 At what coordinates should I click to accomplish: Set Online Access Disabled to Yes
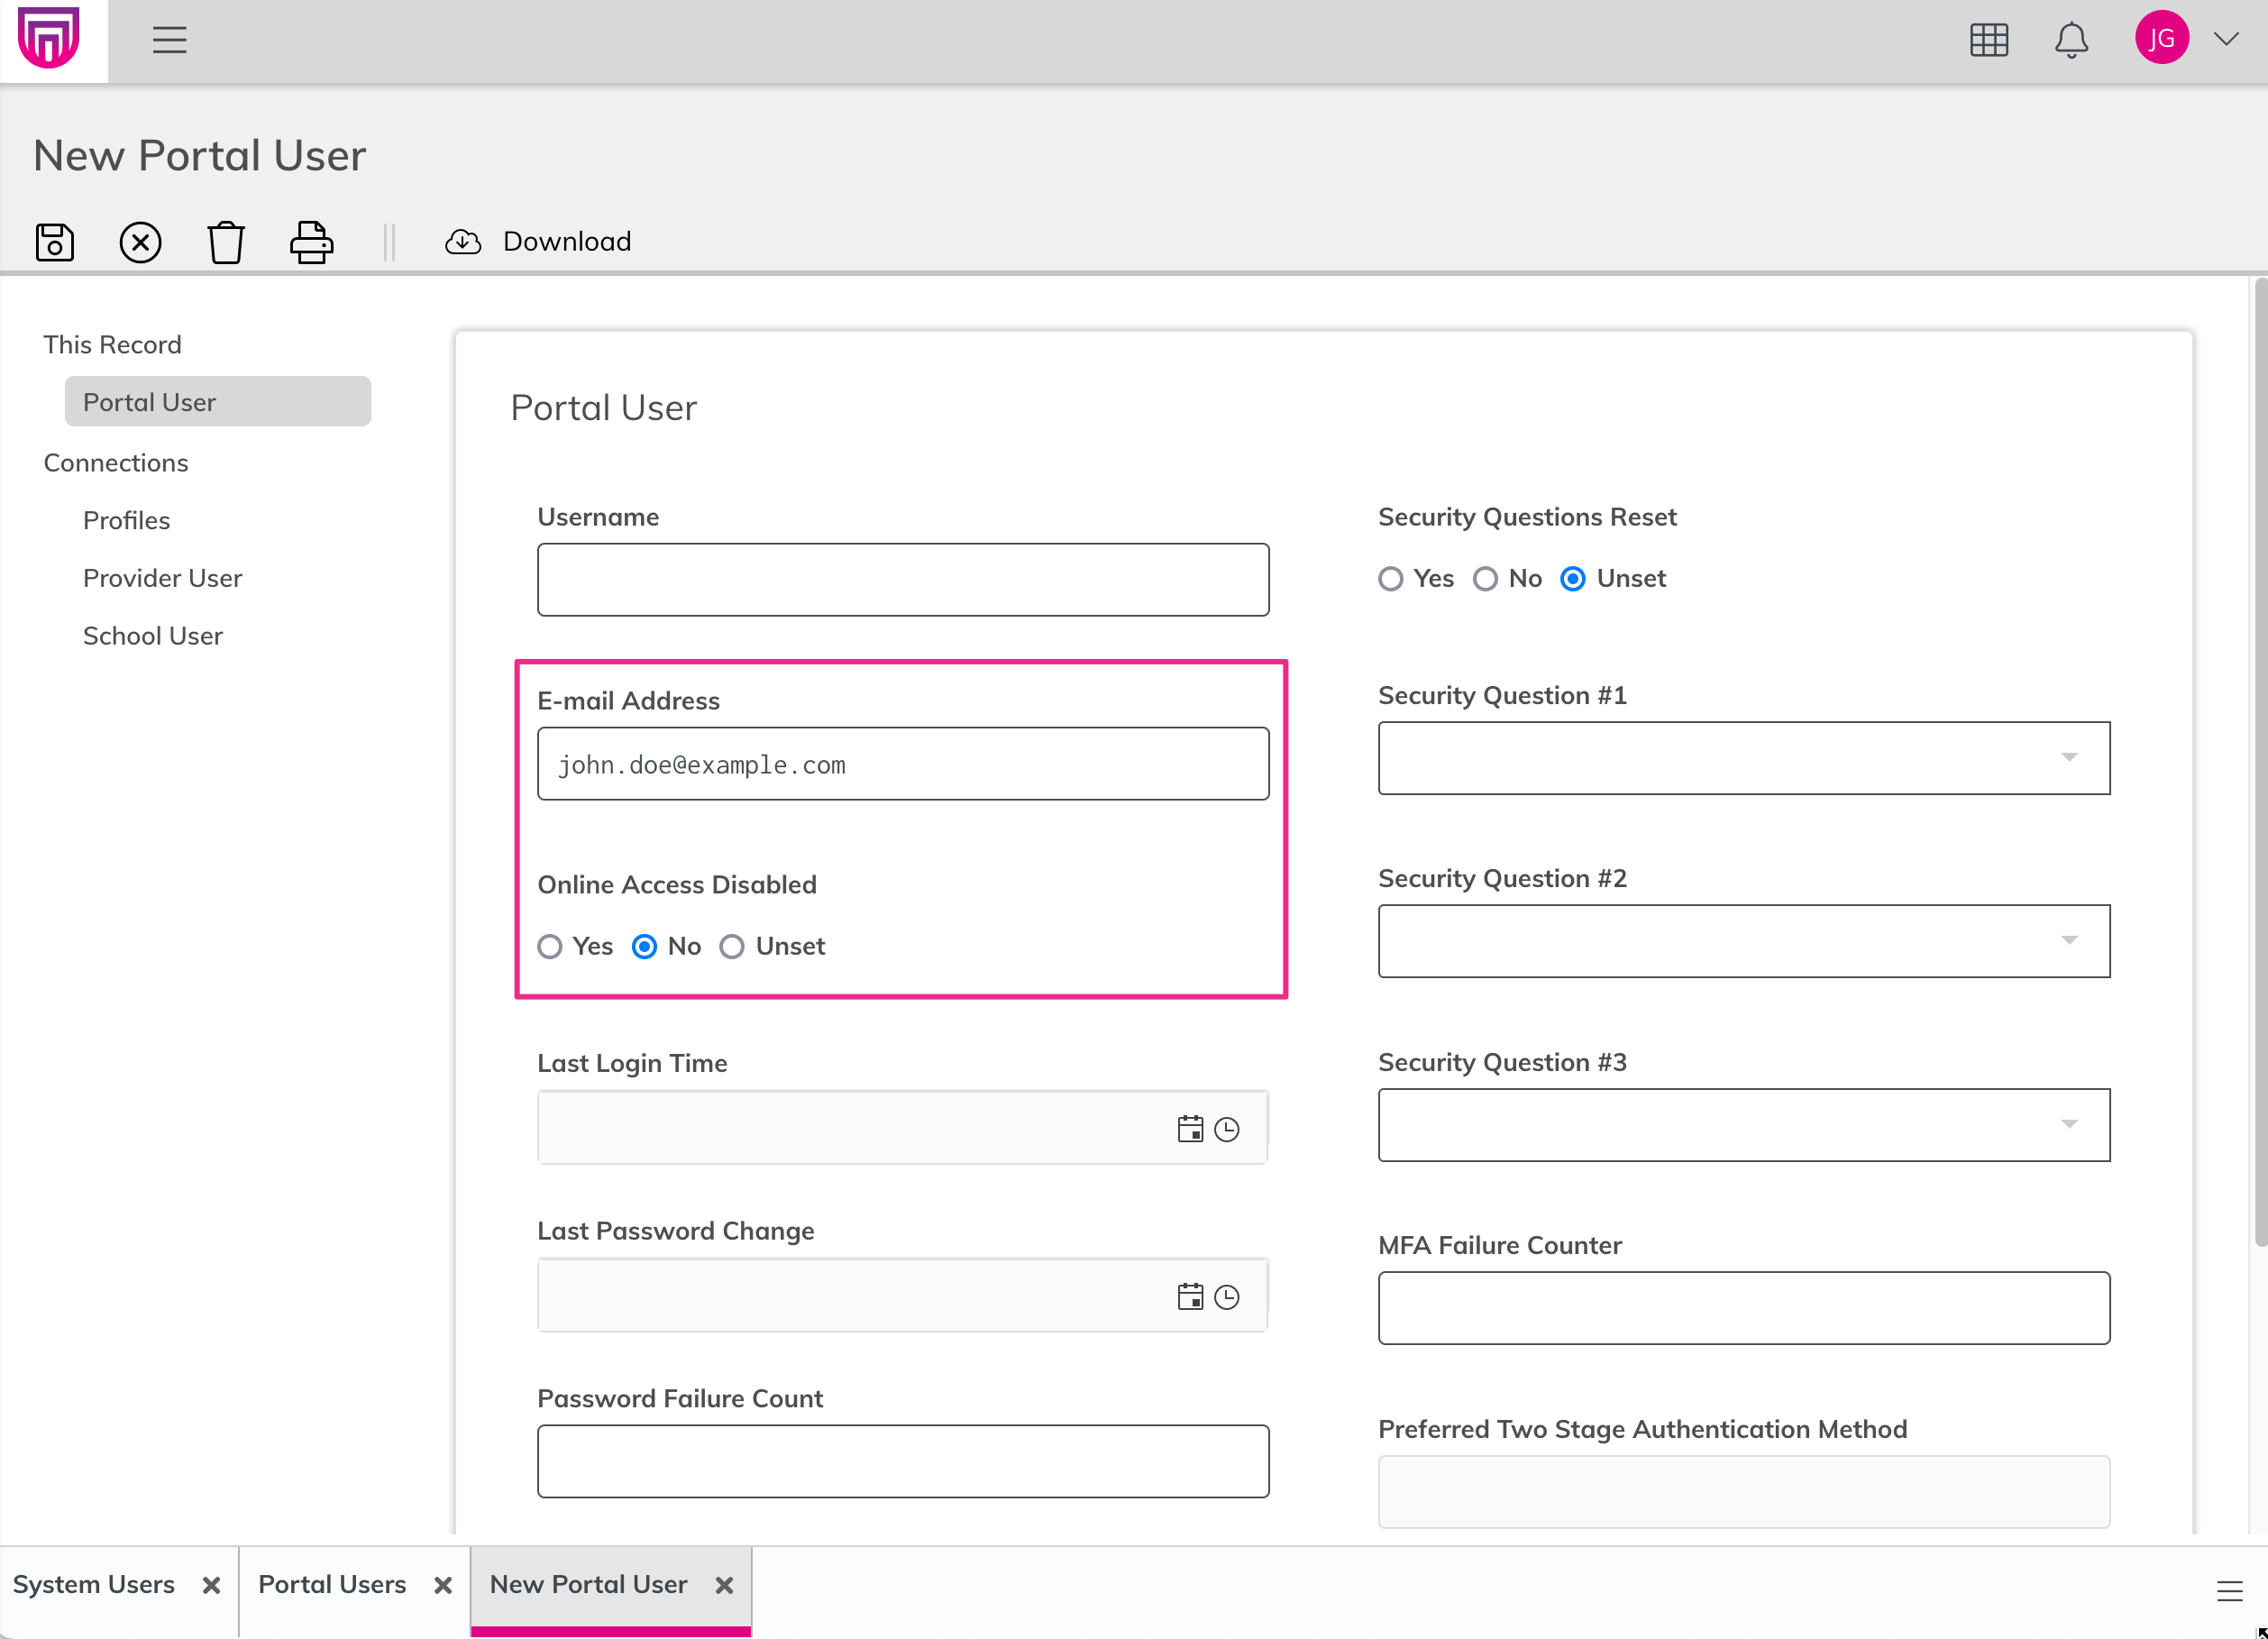(550, 947)
